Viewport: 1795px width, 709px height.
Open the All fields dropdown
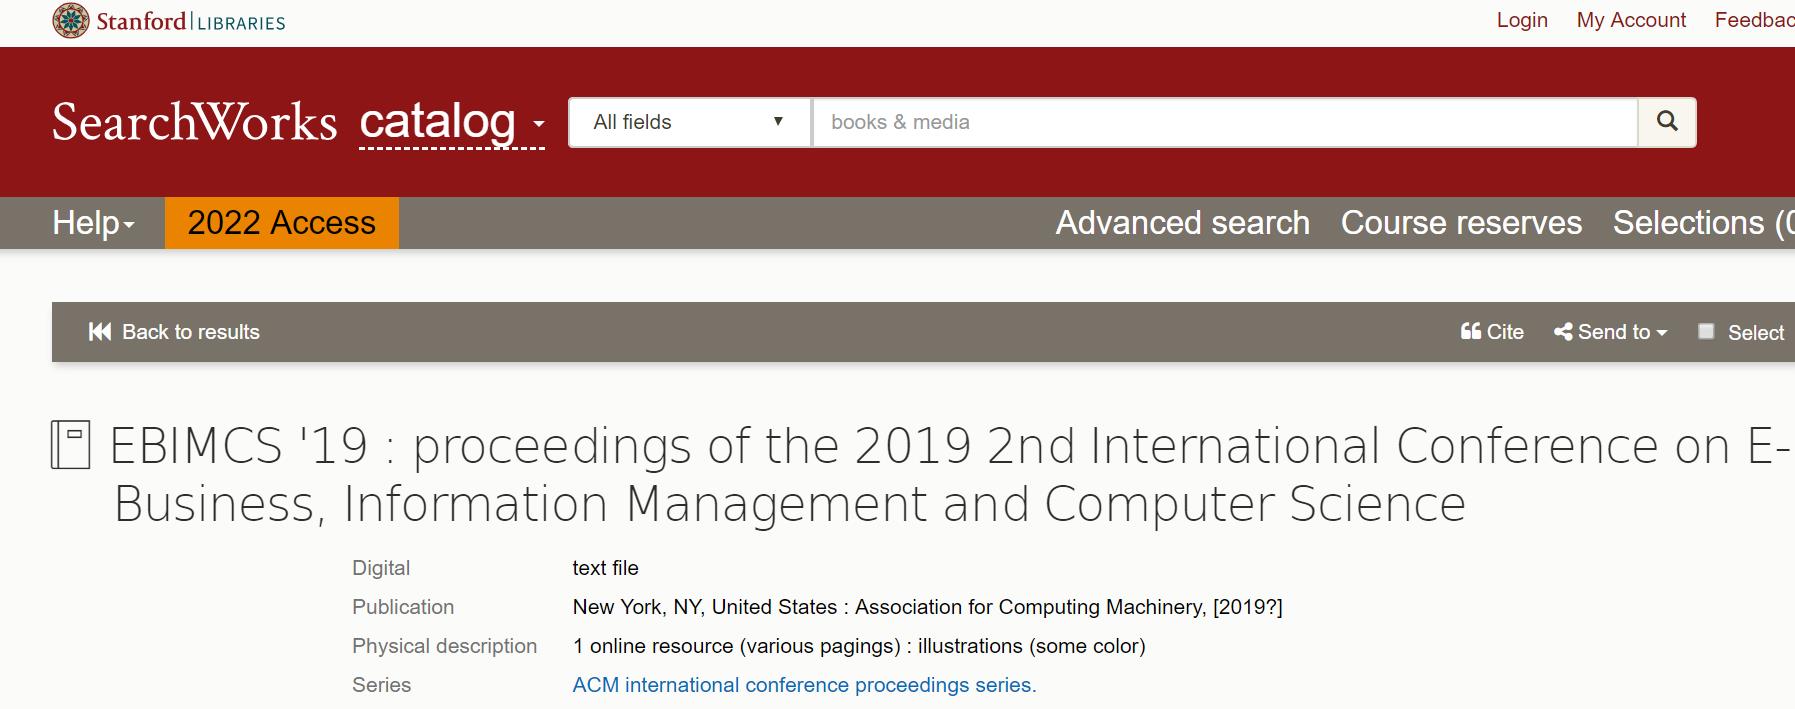[689, 122]
